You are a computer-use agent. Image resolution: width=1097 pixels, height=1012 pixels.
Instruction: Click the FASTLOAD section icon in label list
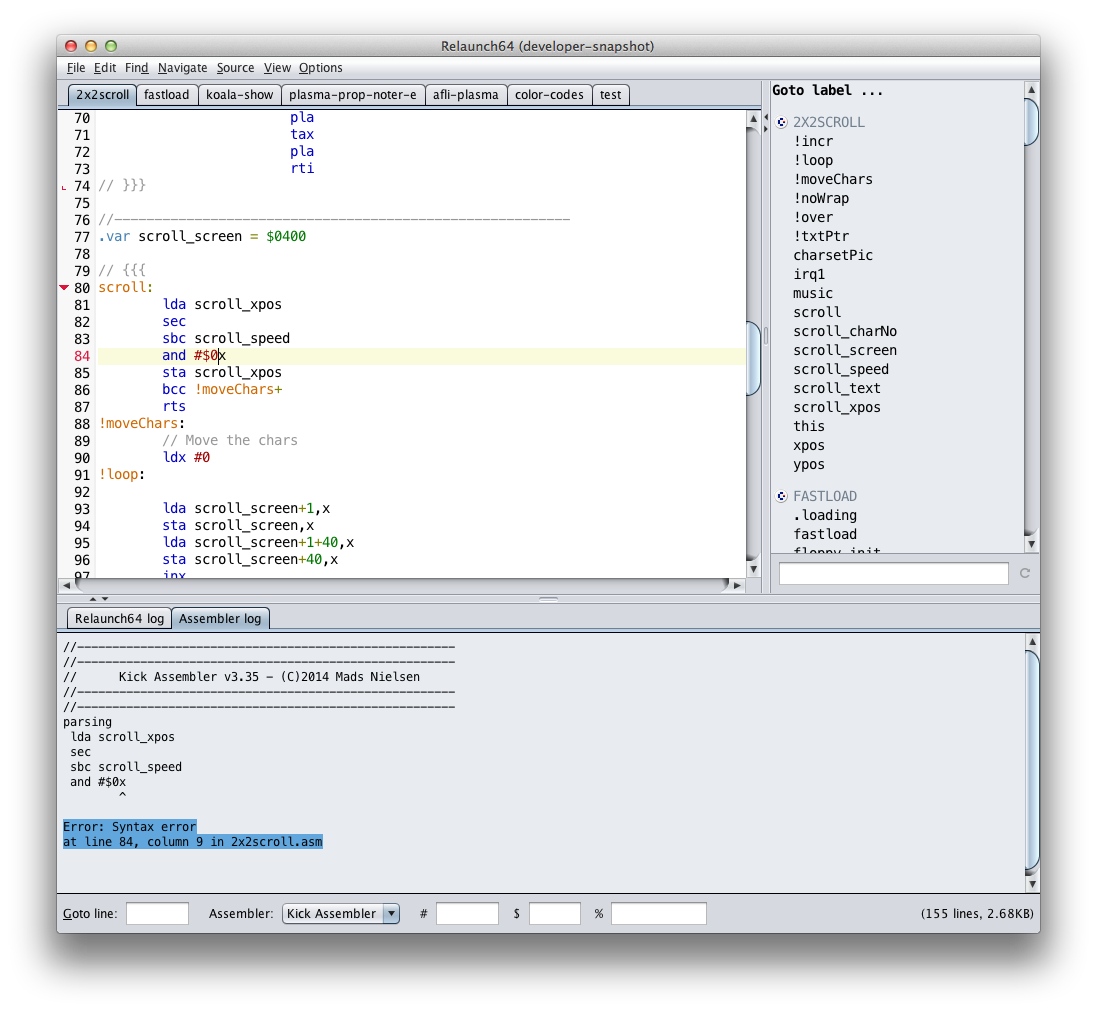[x=782, y=497]
